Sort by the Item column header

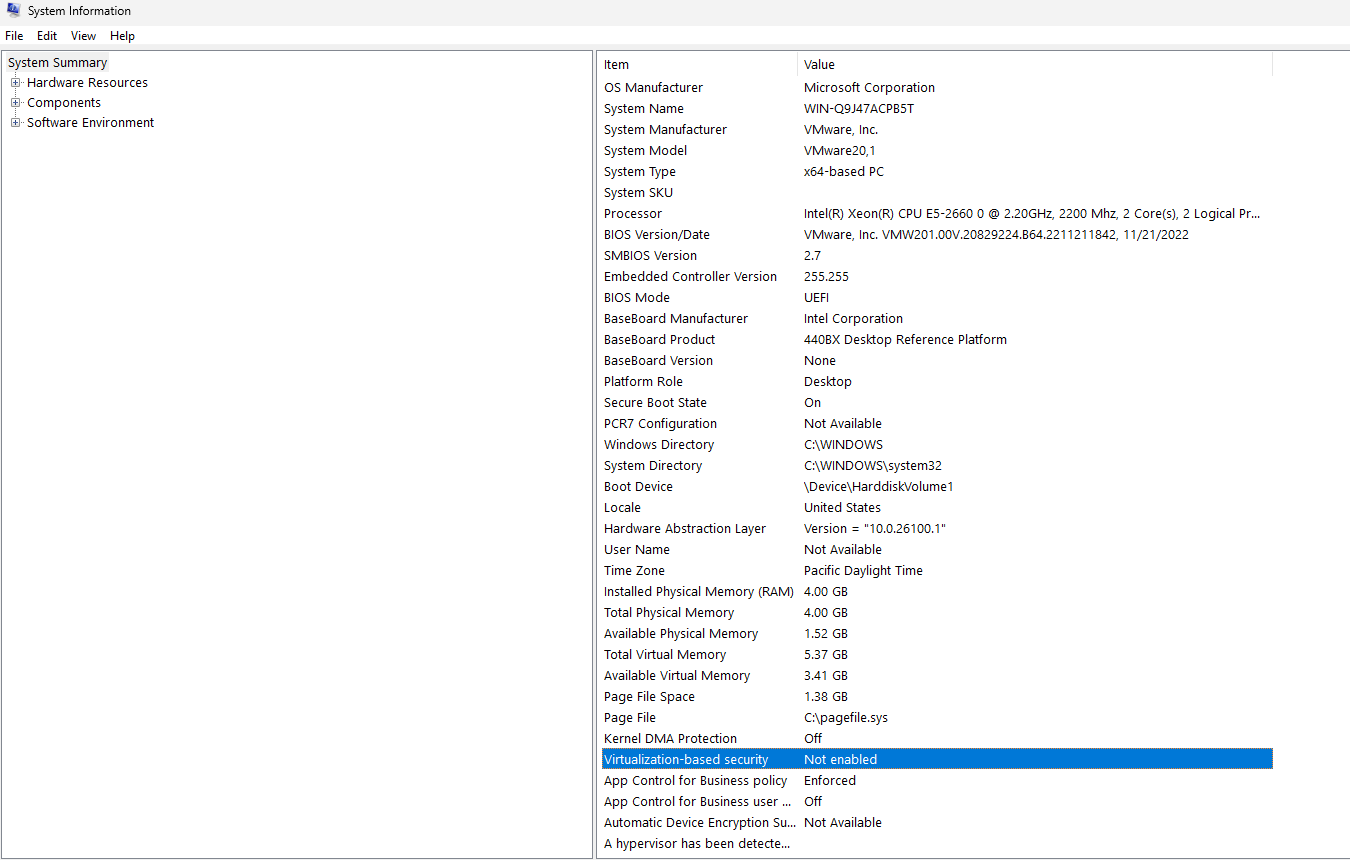click(x=698, y=64)
